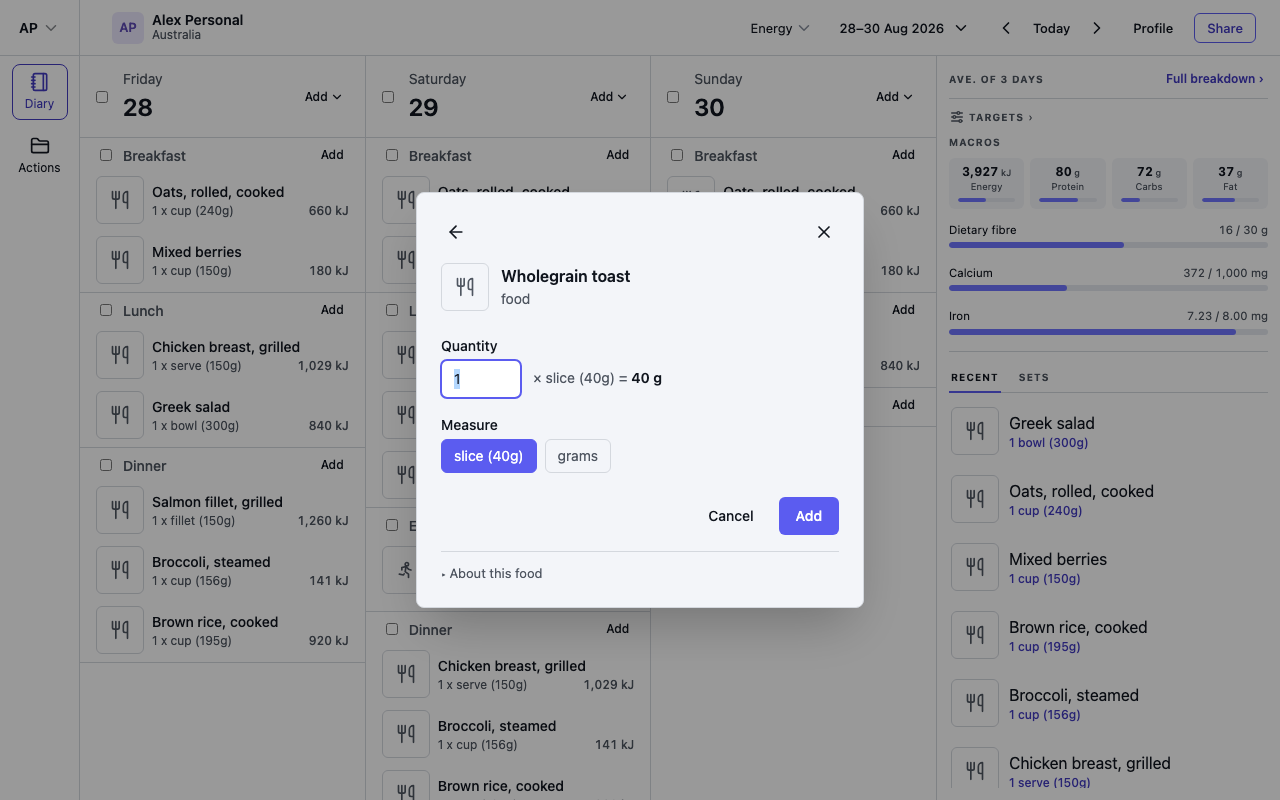
Task: Click the Share button
Action: coord(1225,28)
